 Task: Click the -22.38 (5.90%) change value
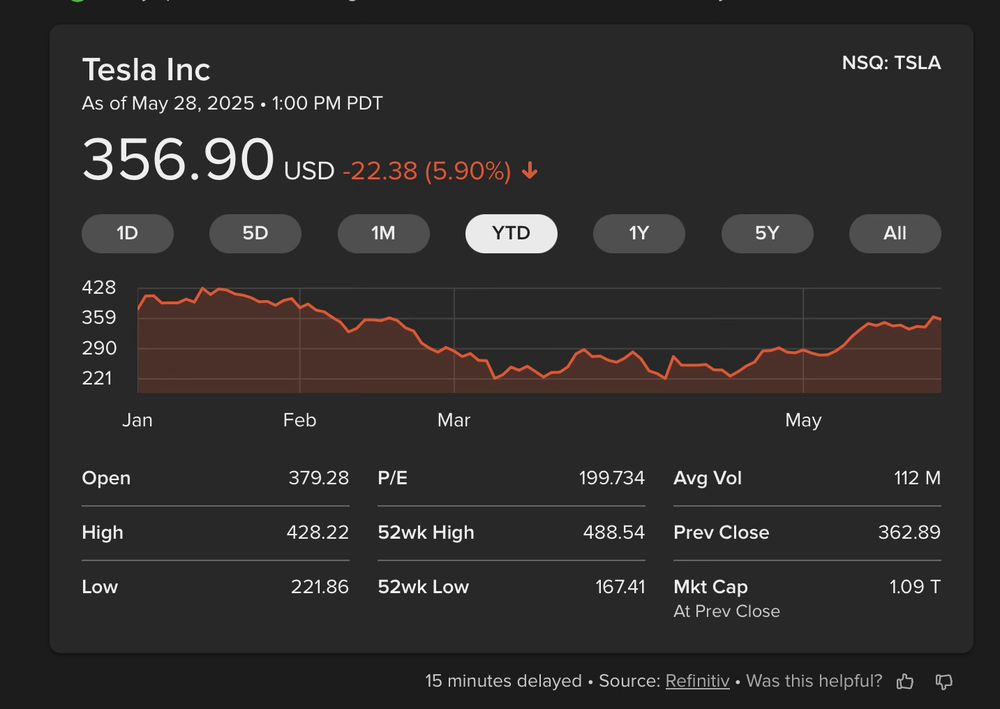427,171
